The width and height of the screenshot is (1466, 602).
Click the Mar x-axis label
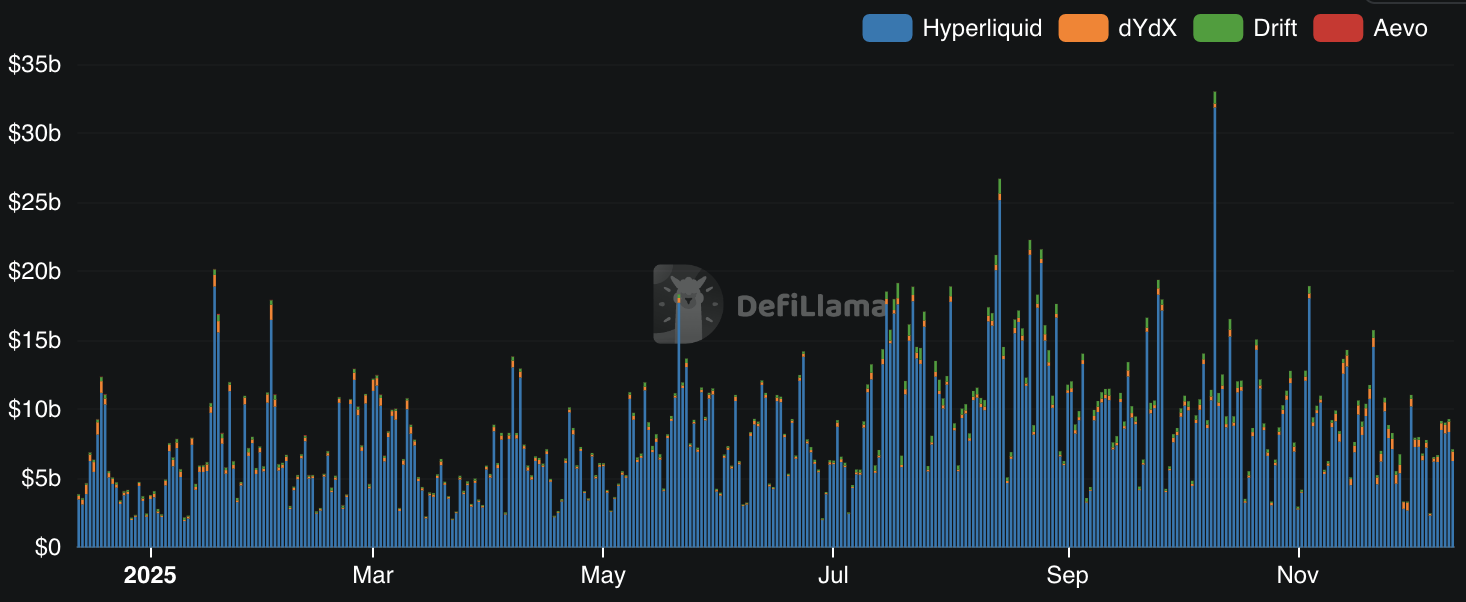373,576
